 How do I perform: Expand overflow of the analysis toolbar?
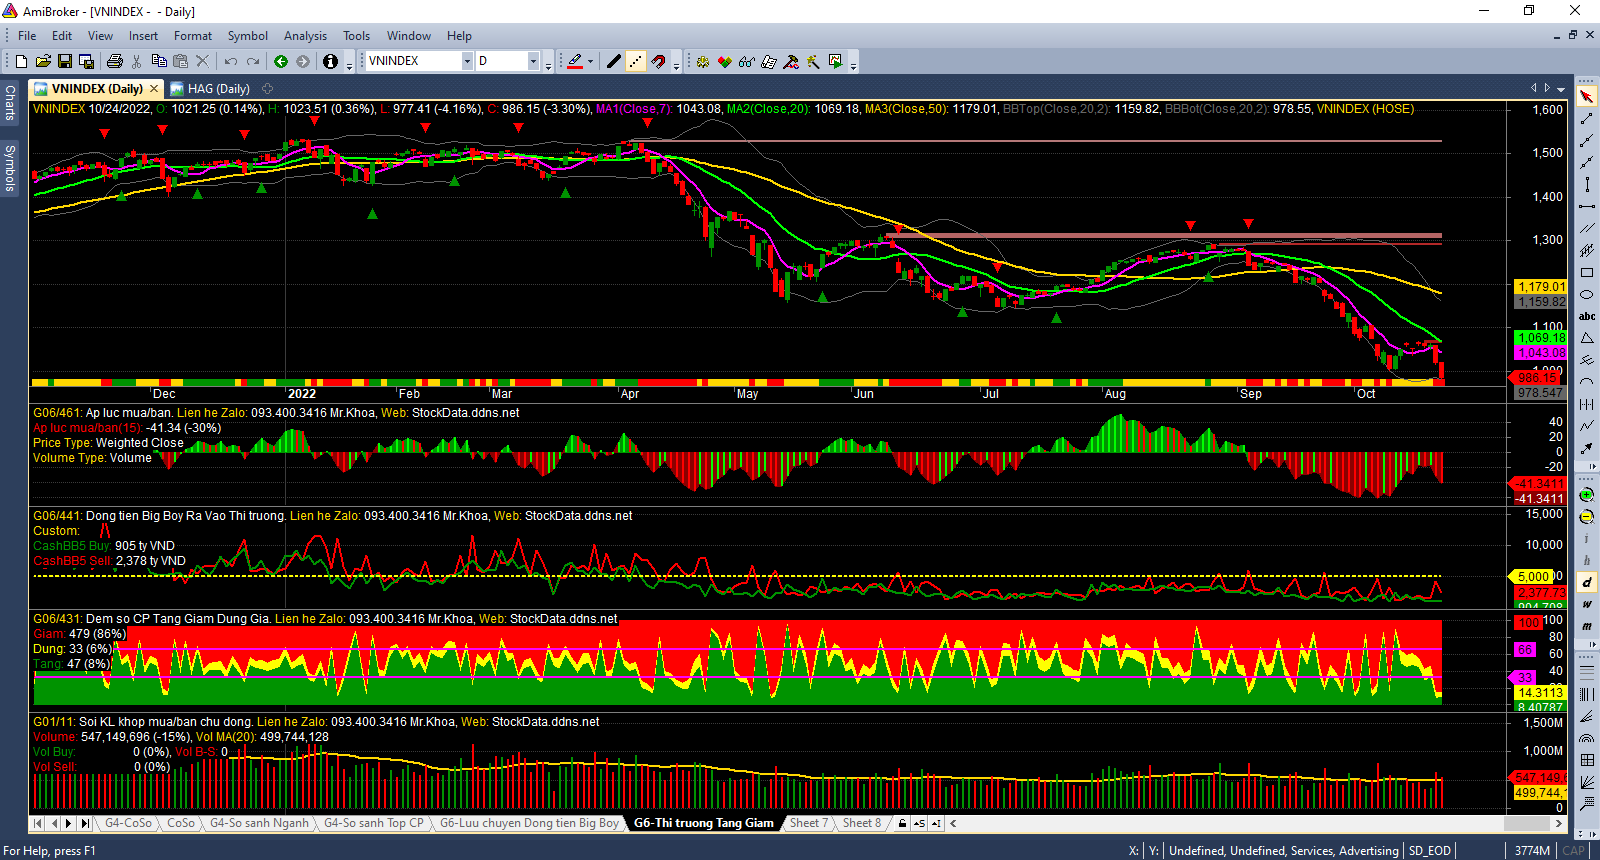click(853, 64)
